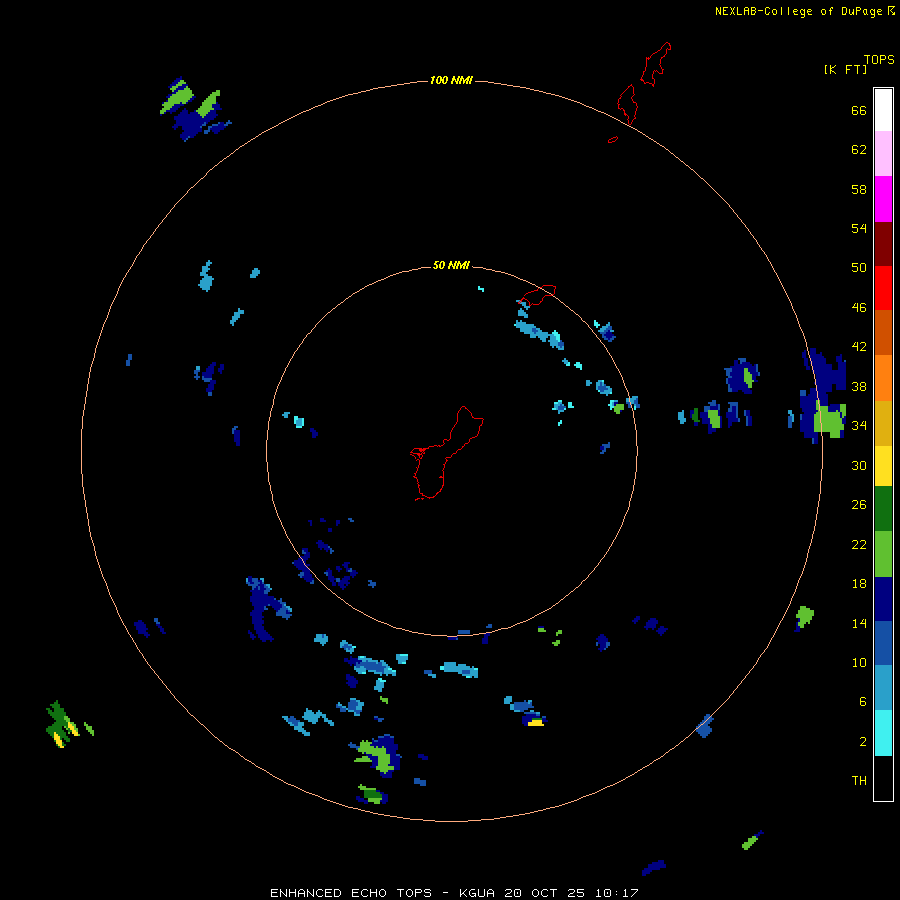Click the '2' legend value

coord(863,741)
